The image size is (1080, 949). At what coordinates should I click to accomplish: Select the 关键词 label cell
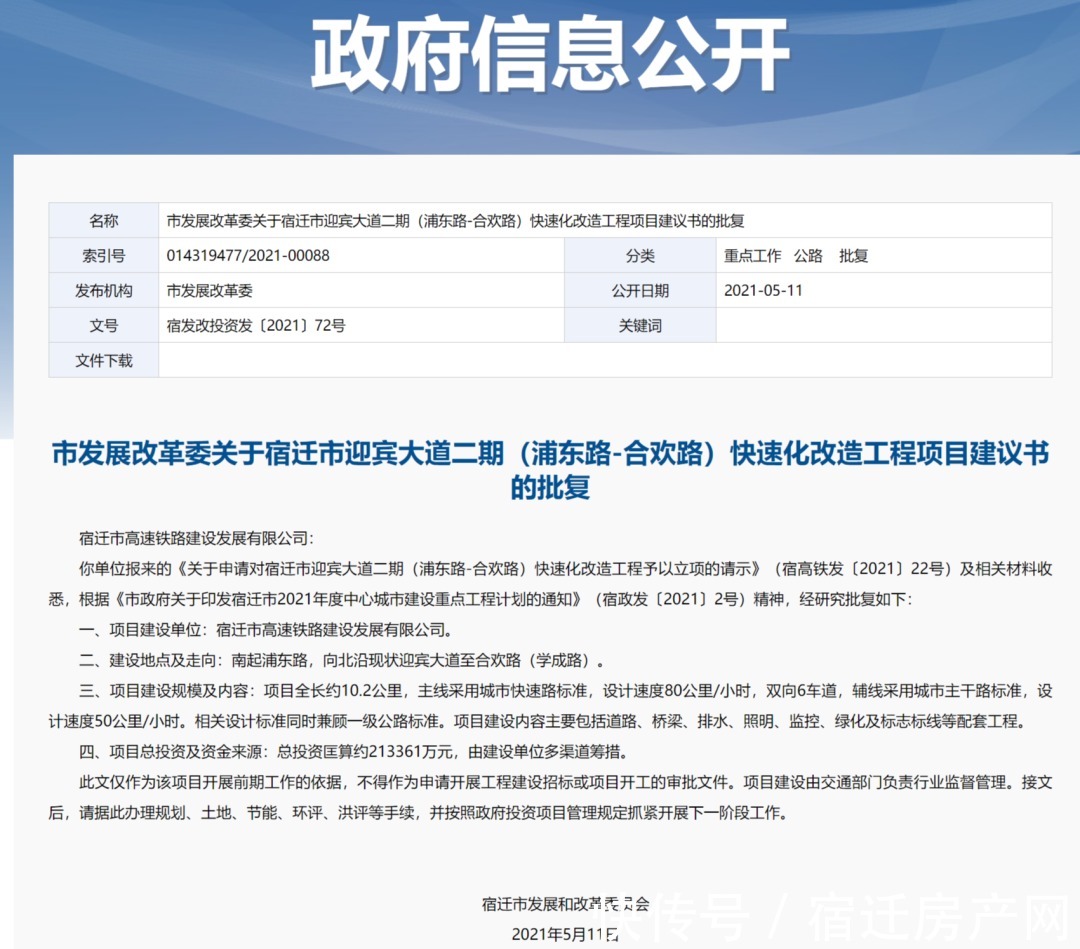click(x=640, y=325)
